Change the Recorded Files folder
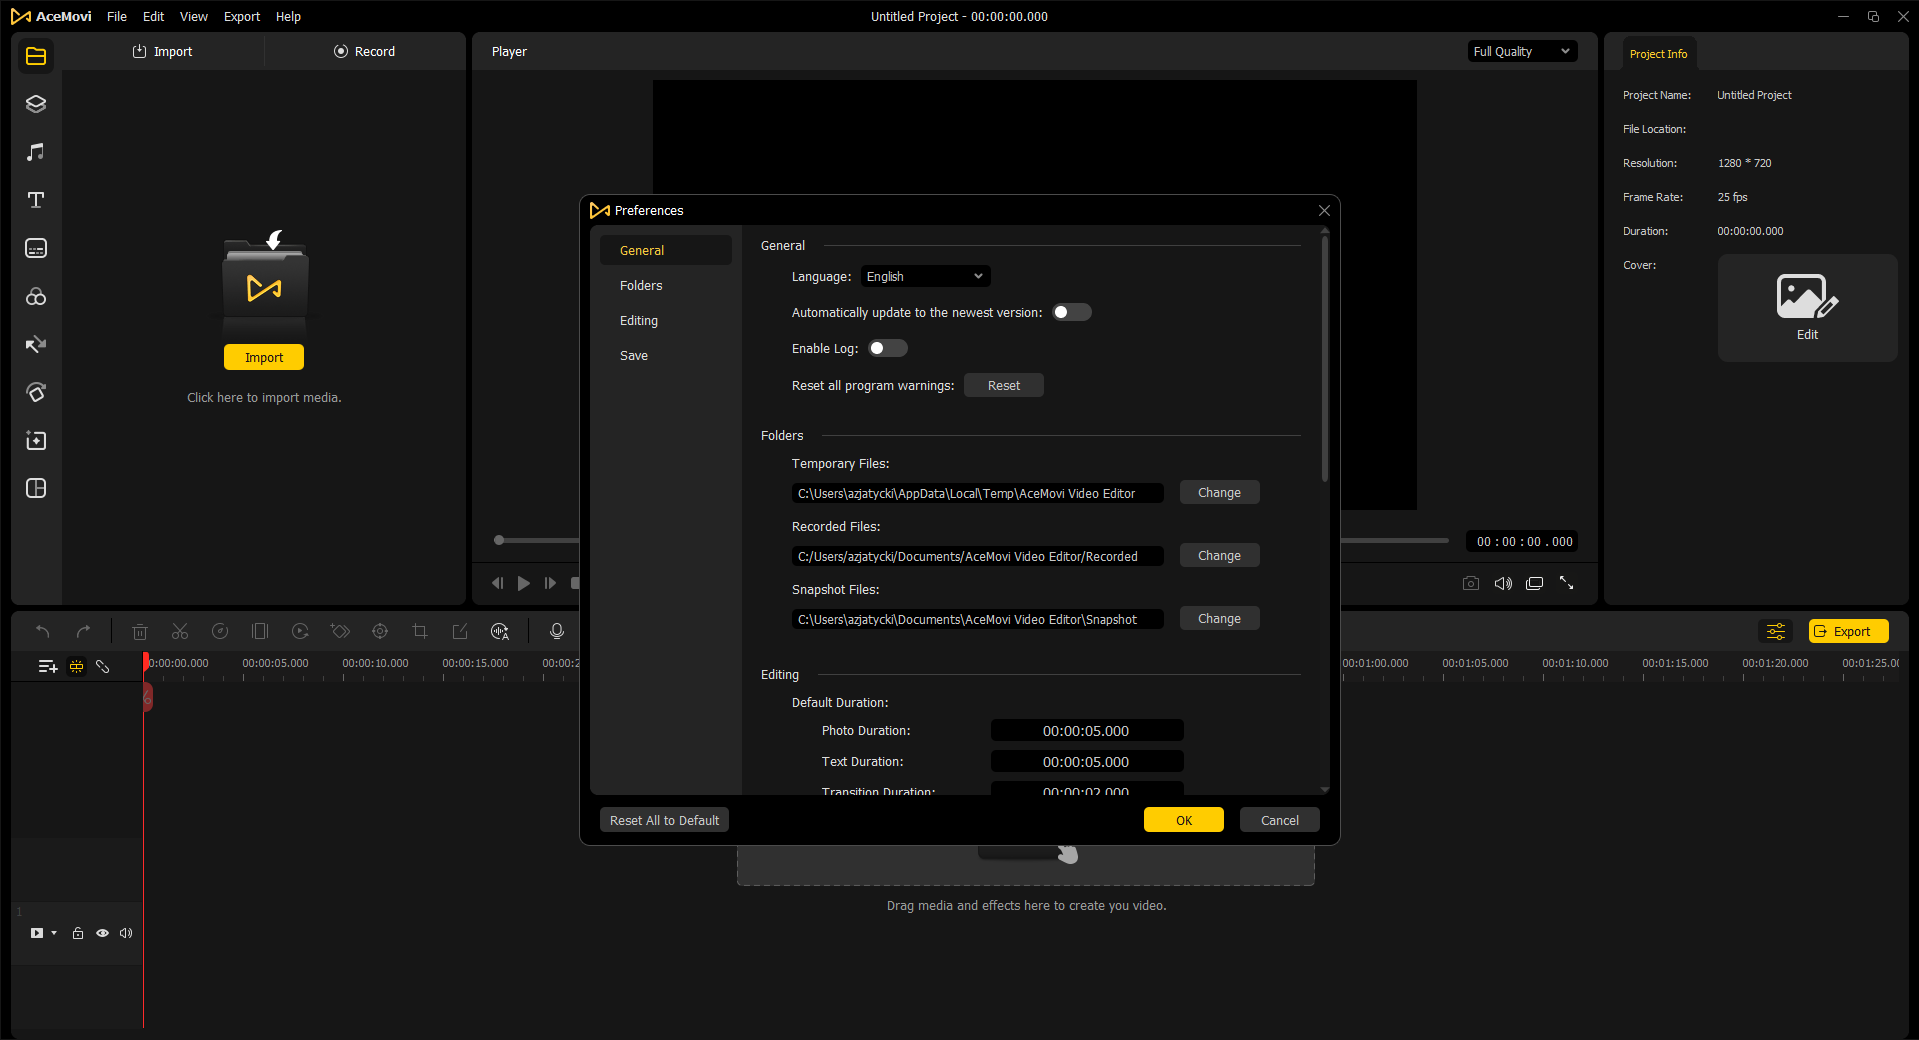The width and height of the screenshot is (1919, 1040). point(1220,555)
